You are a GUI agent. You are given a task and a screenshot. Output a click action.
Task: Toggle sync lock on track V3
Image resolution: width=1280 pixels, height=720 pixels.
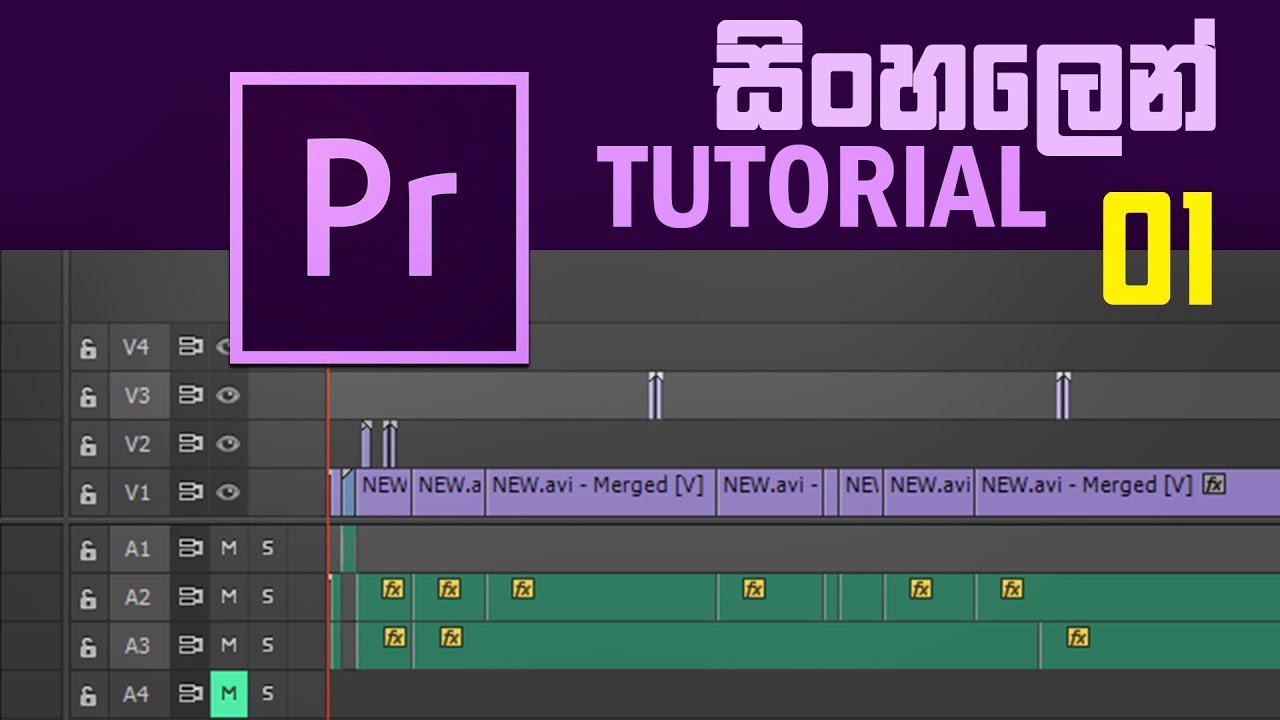pos(189,395)
